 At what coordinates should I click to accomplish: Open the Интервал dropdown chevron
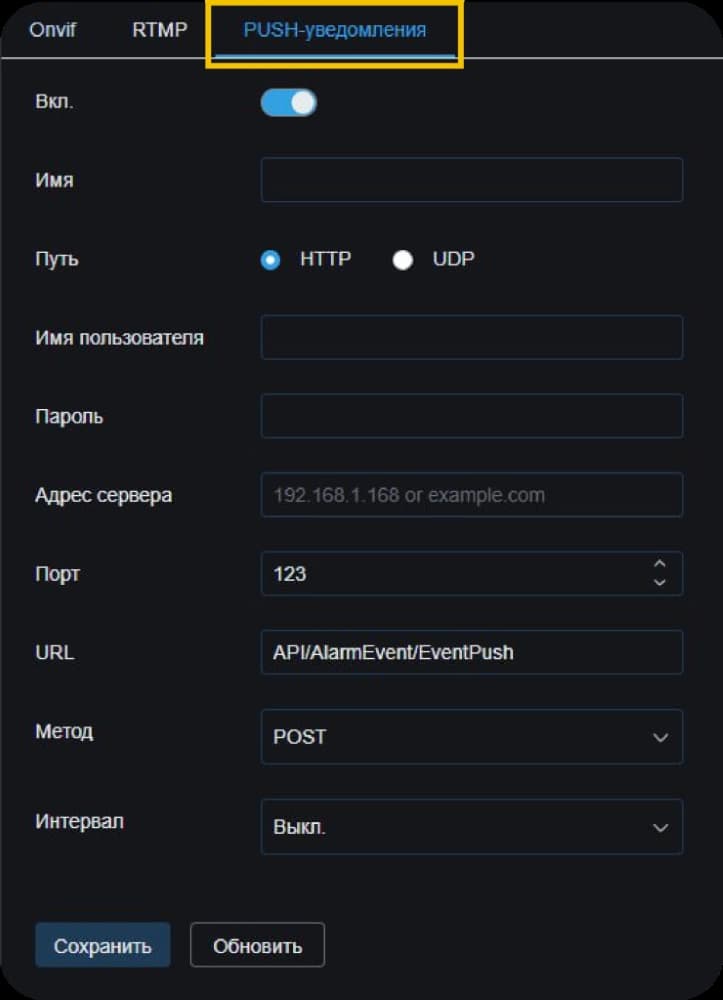pos(661,827)
